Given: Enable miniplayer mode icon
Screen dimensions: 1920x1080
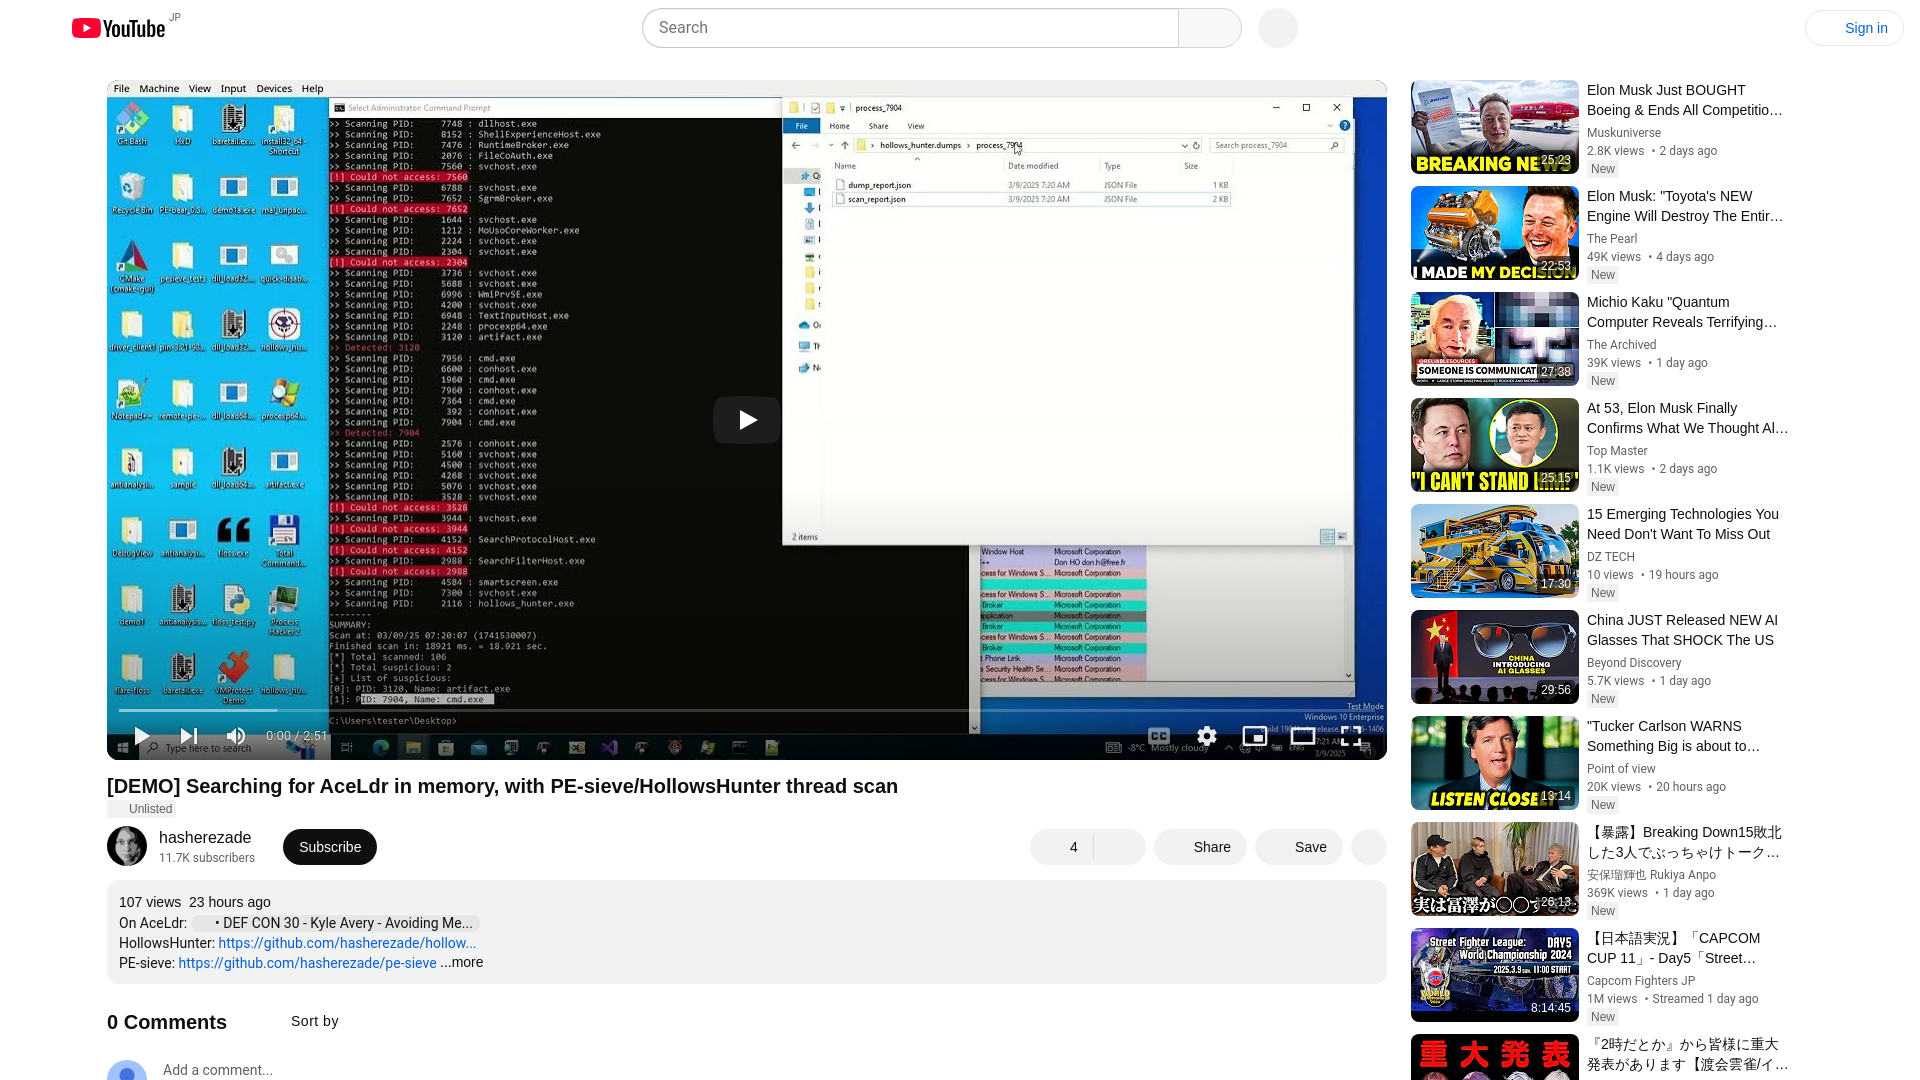Looking at the screenshot, I should click(1254, 737).
